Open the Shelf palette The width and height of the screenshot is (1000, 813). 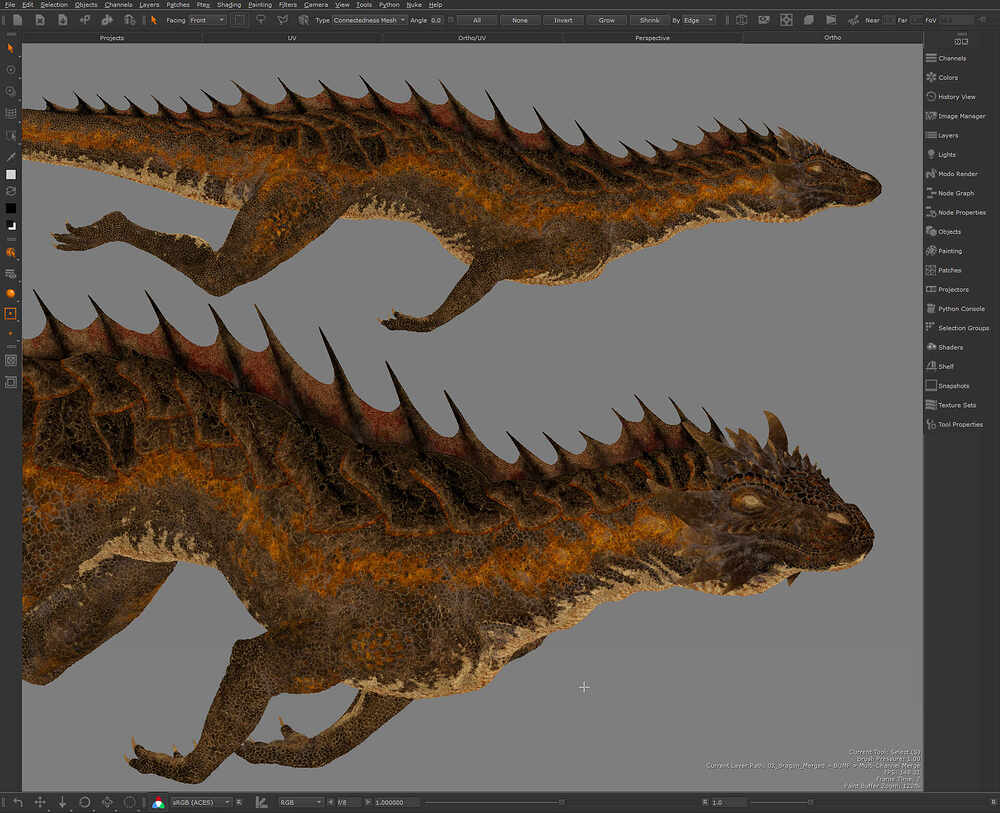click(940, 367)
